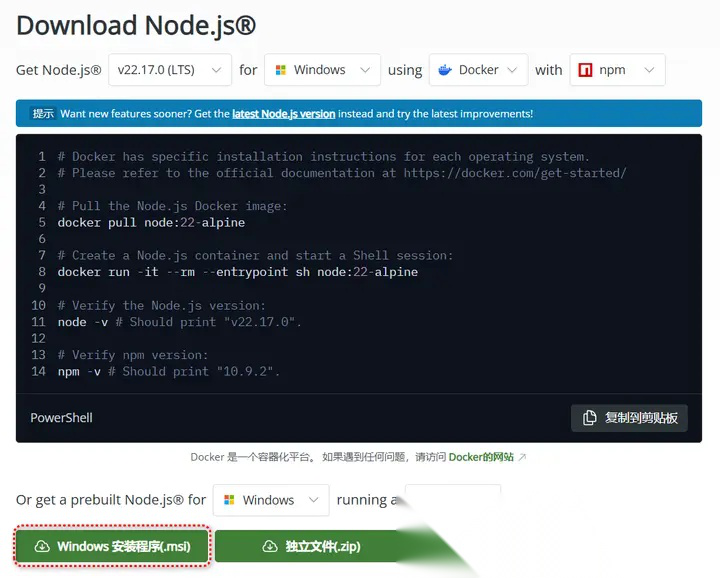Click the 复制到剪贴板 copy button

click(x=629, y=418)
